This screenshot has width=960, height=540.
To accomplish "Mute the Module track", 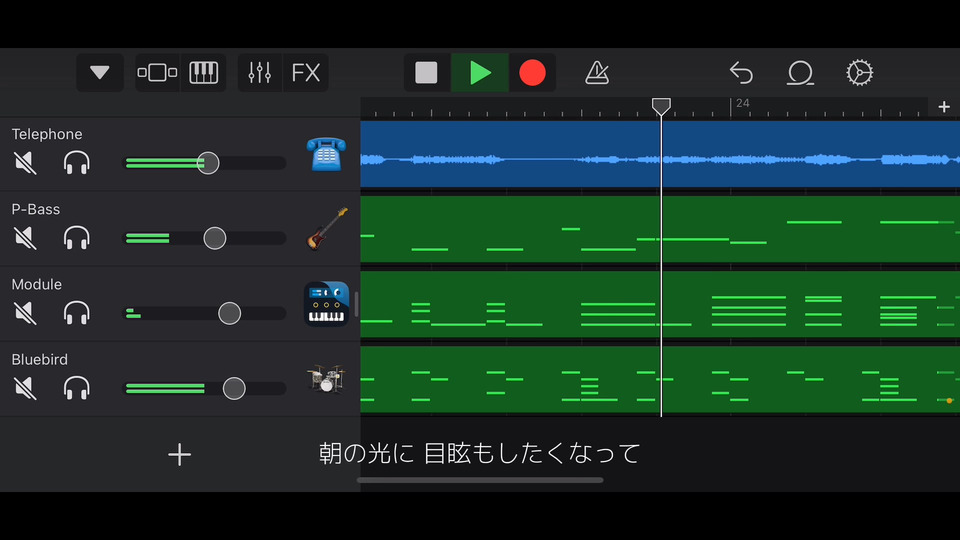I will tap(25, 313).
